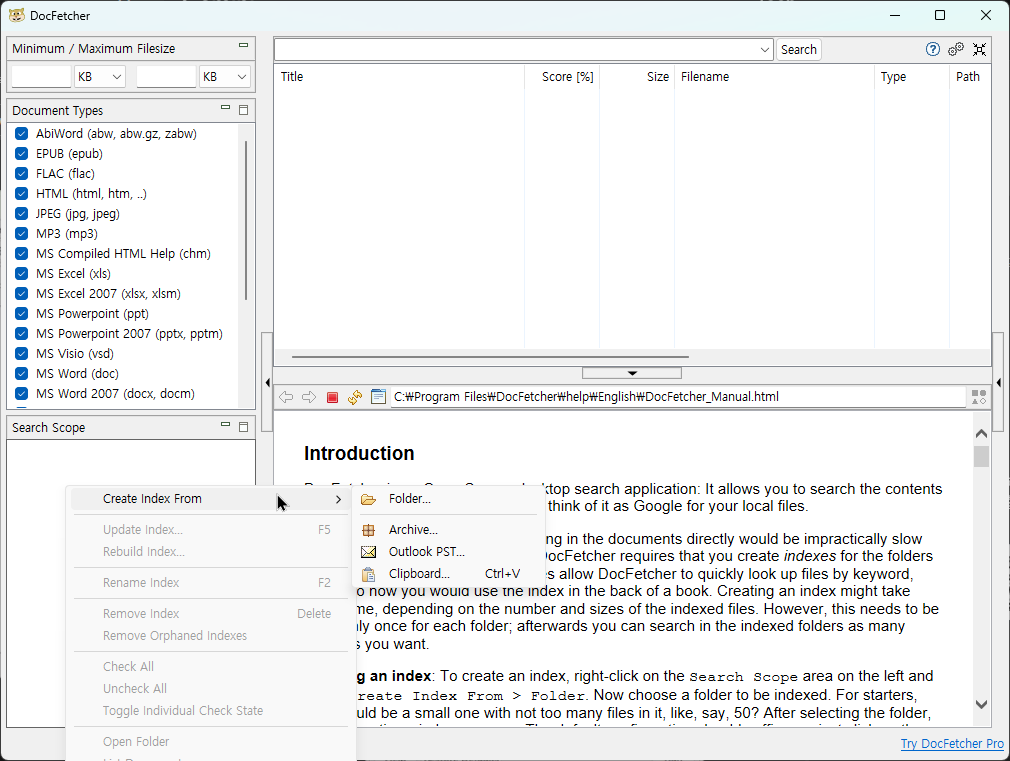1010x761 pixels.
Task: Click the Archive icon in the submenu
Action: (368, 530)
